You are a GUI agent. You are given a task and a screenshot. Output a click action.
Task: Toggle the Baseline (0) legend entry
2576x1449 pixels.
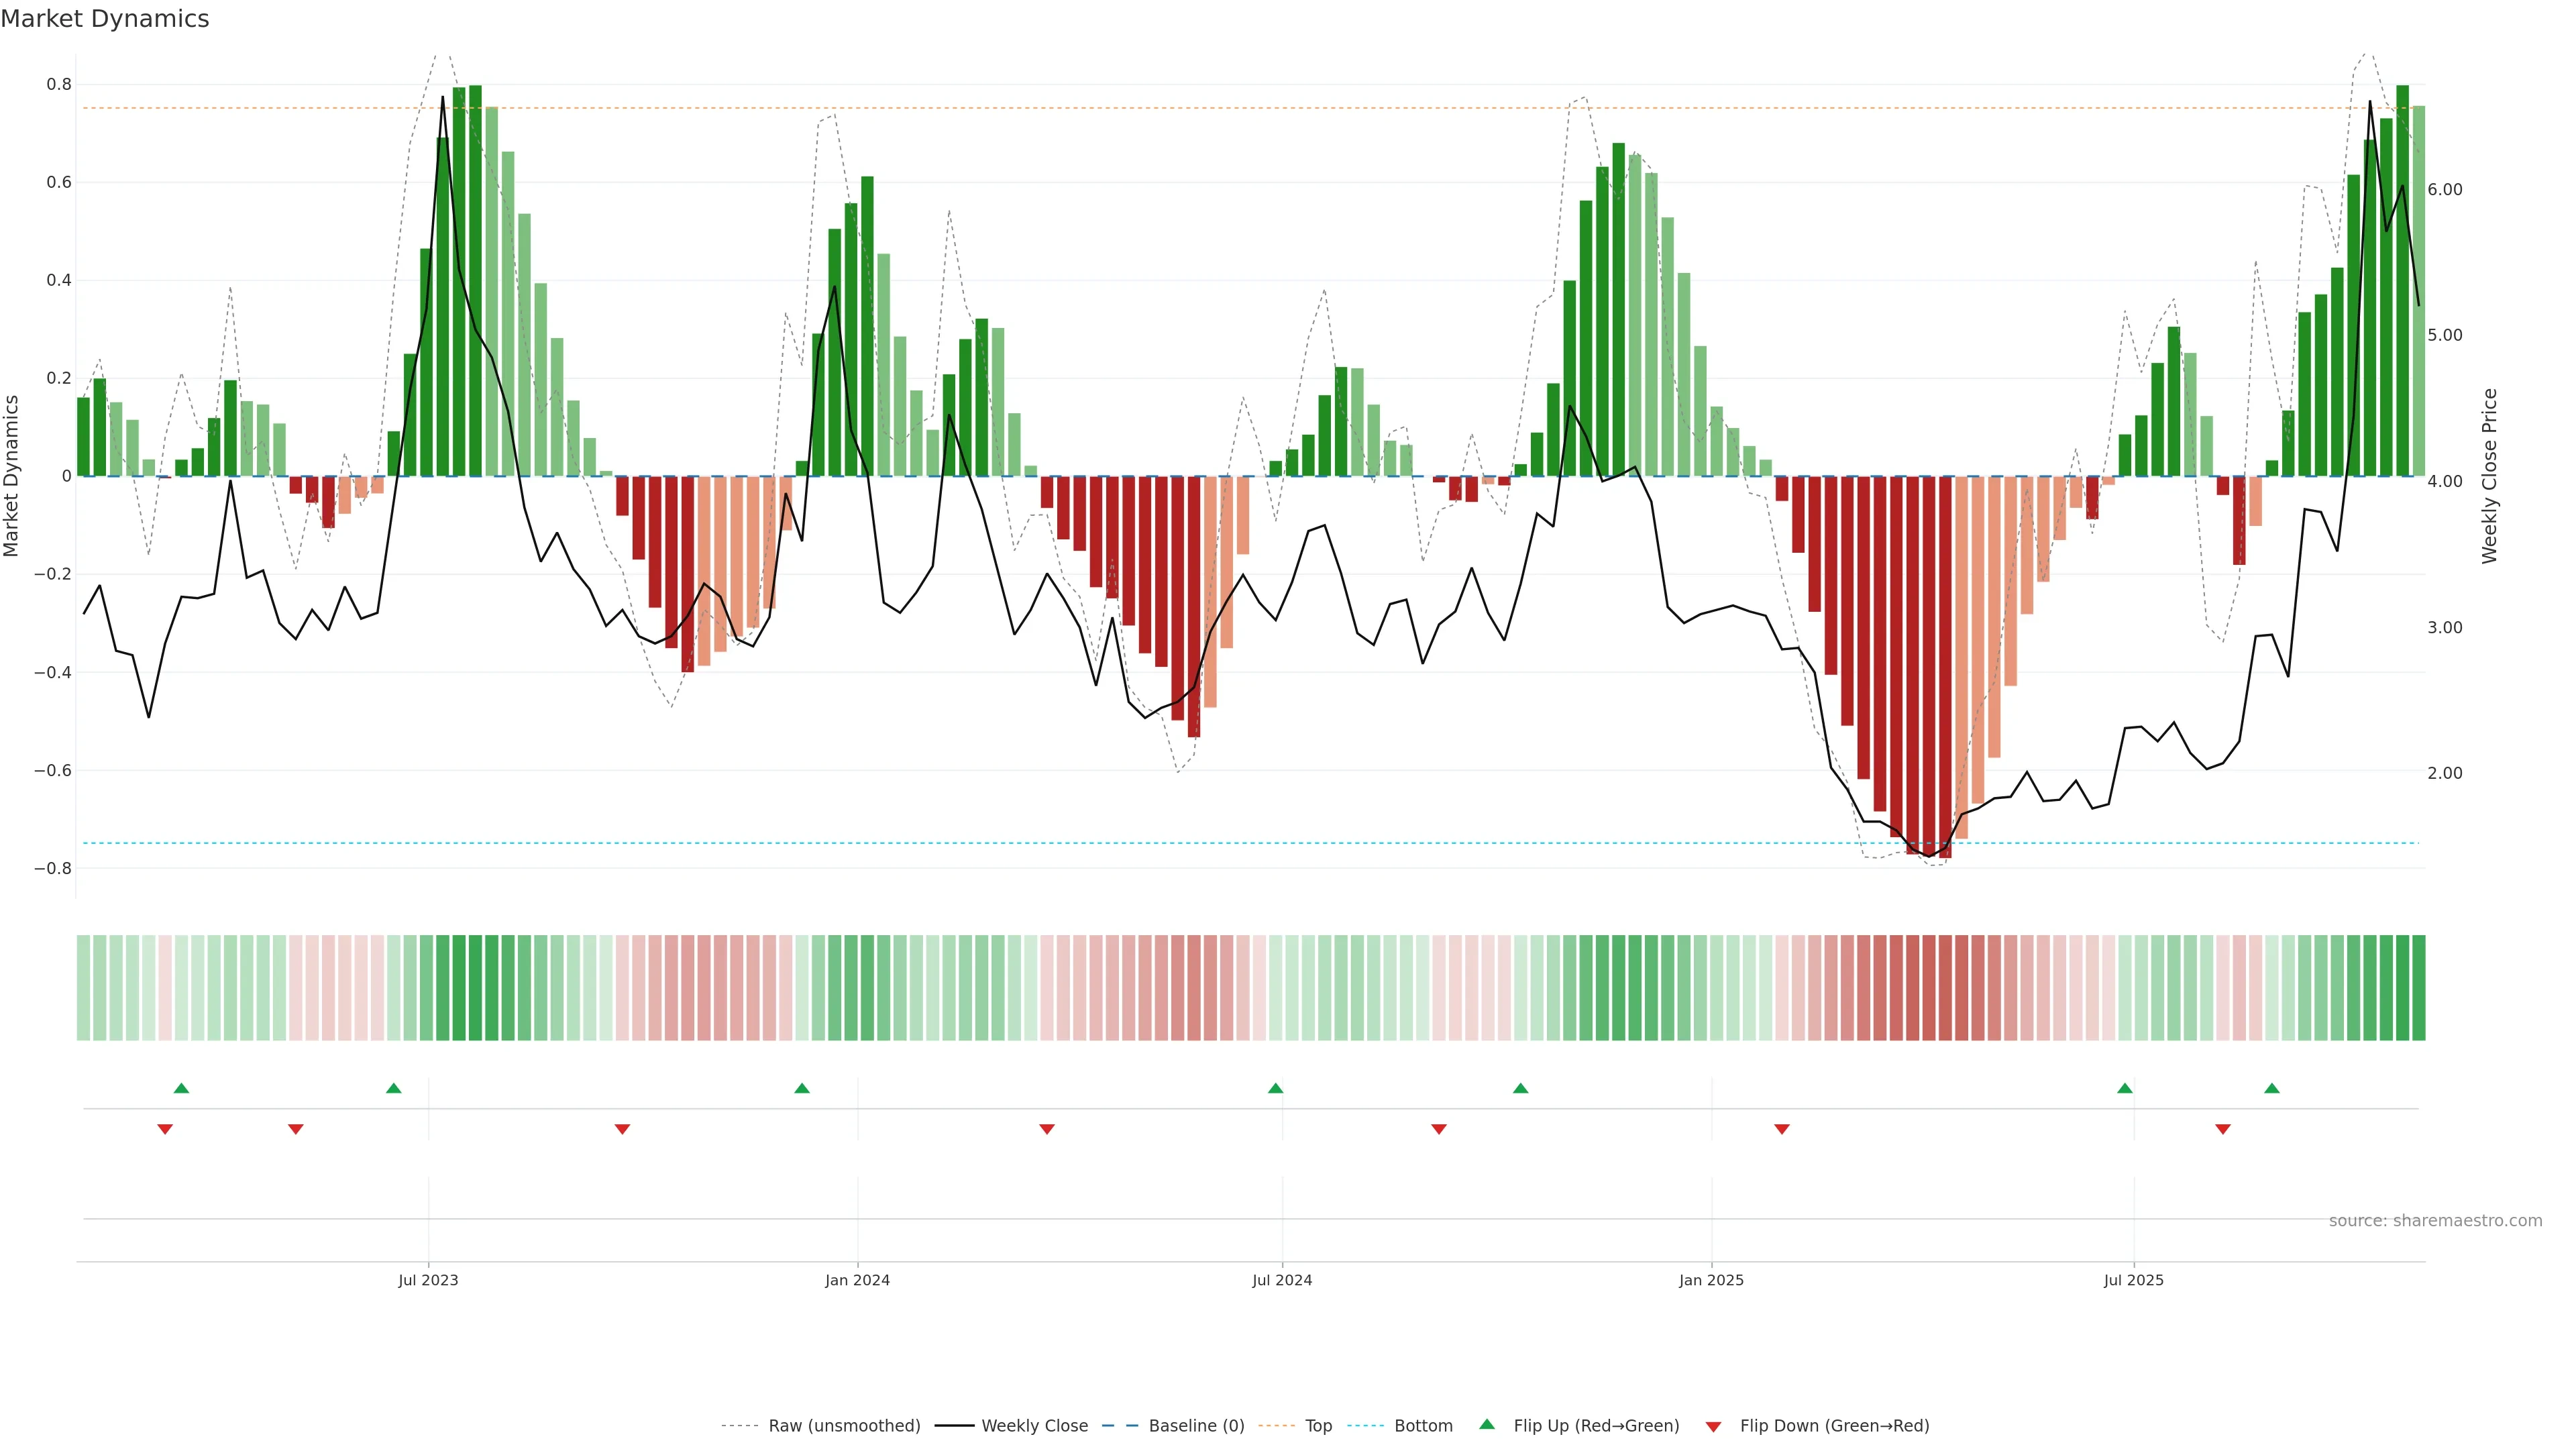[x=1196, y=1426]
